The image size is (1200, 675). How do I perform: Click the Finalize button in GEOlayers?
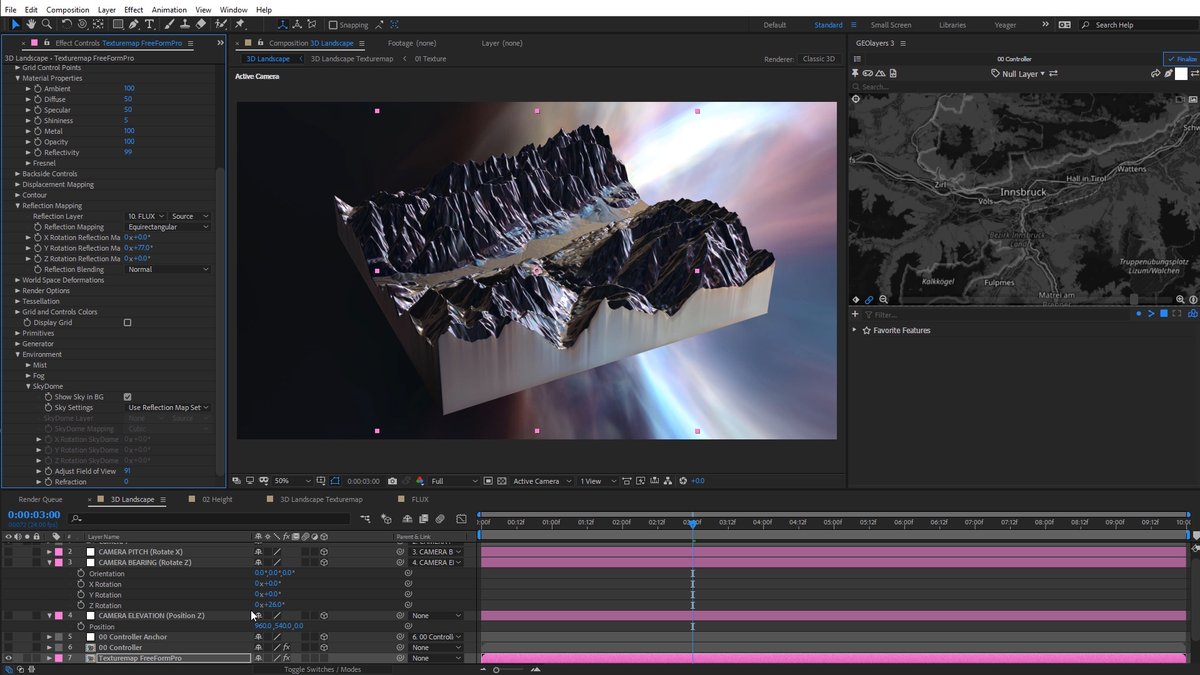1180,59
